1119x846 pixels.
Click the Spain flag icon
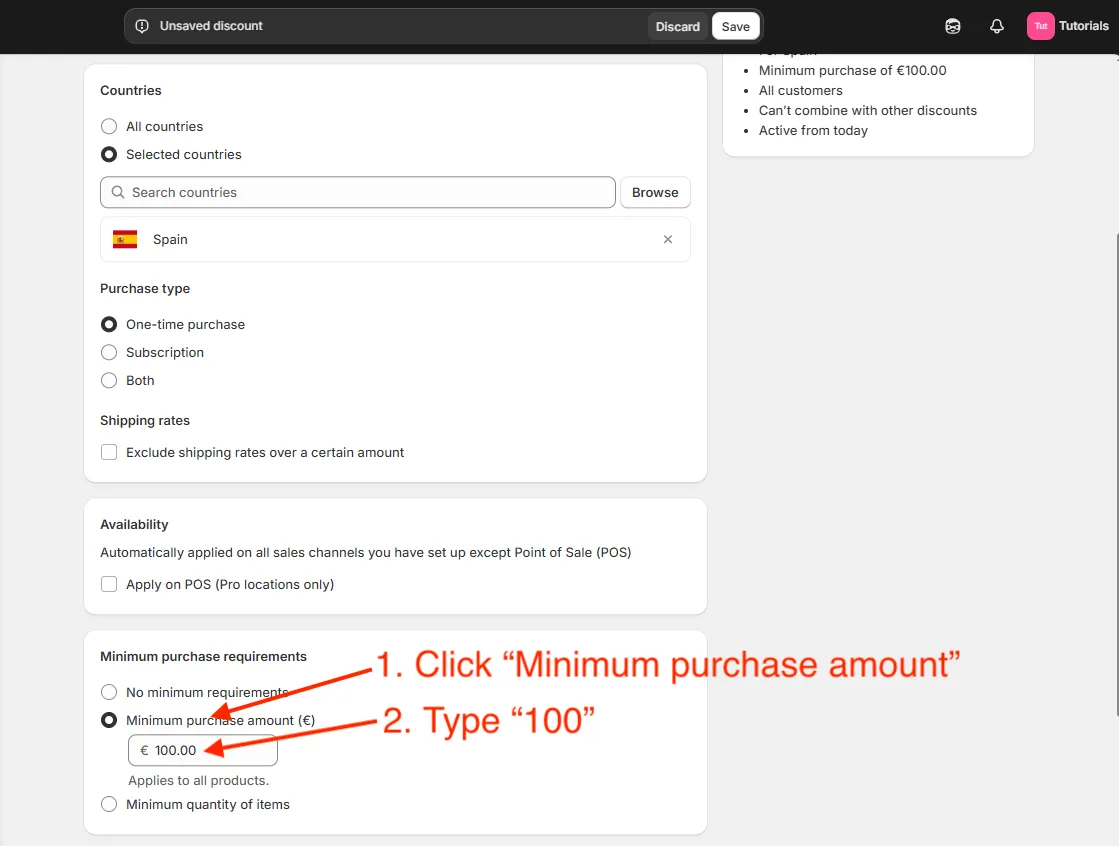(125, 239)
